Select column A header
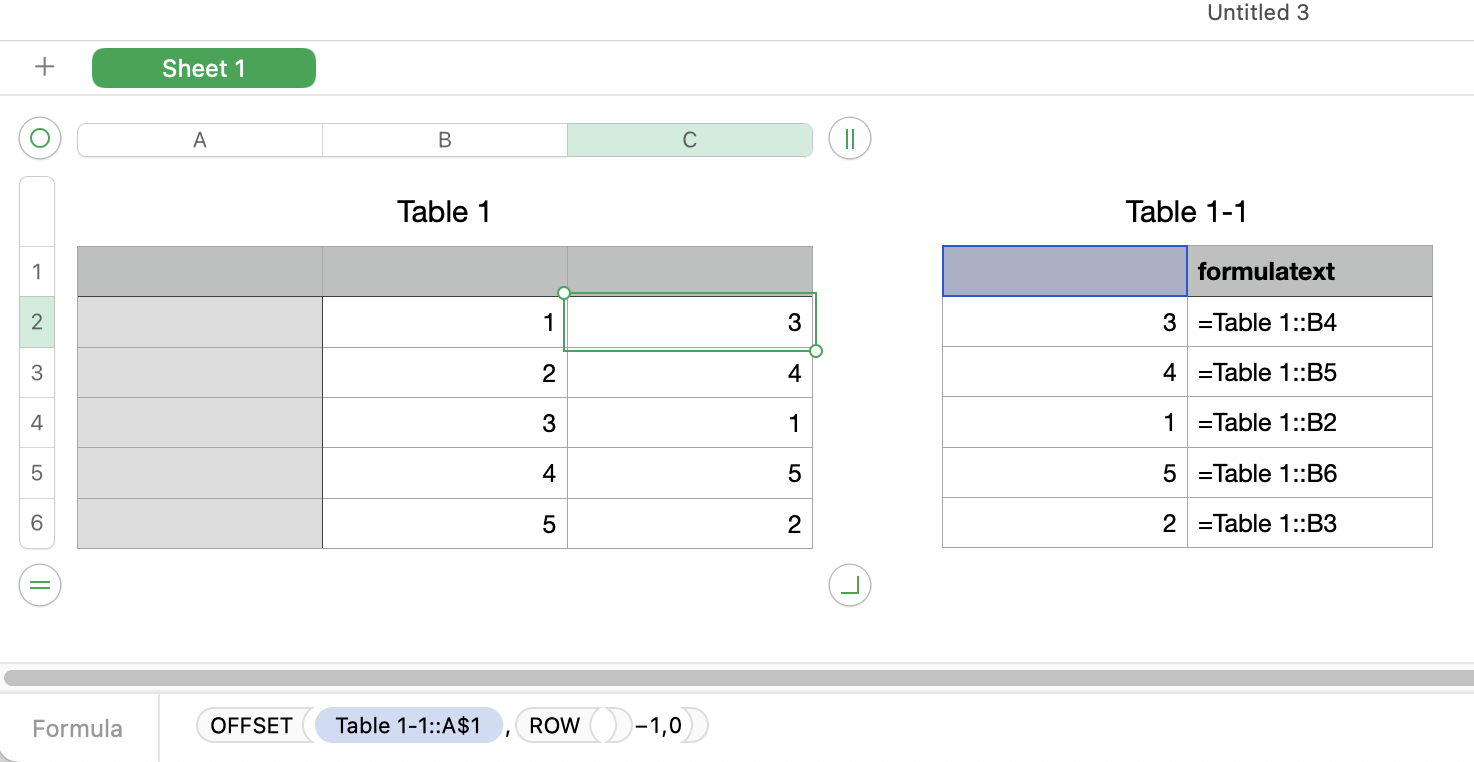Screen dimensions: 1474x762 [x=200, y=140]
